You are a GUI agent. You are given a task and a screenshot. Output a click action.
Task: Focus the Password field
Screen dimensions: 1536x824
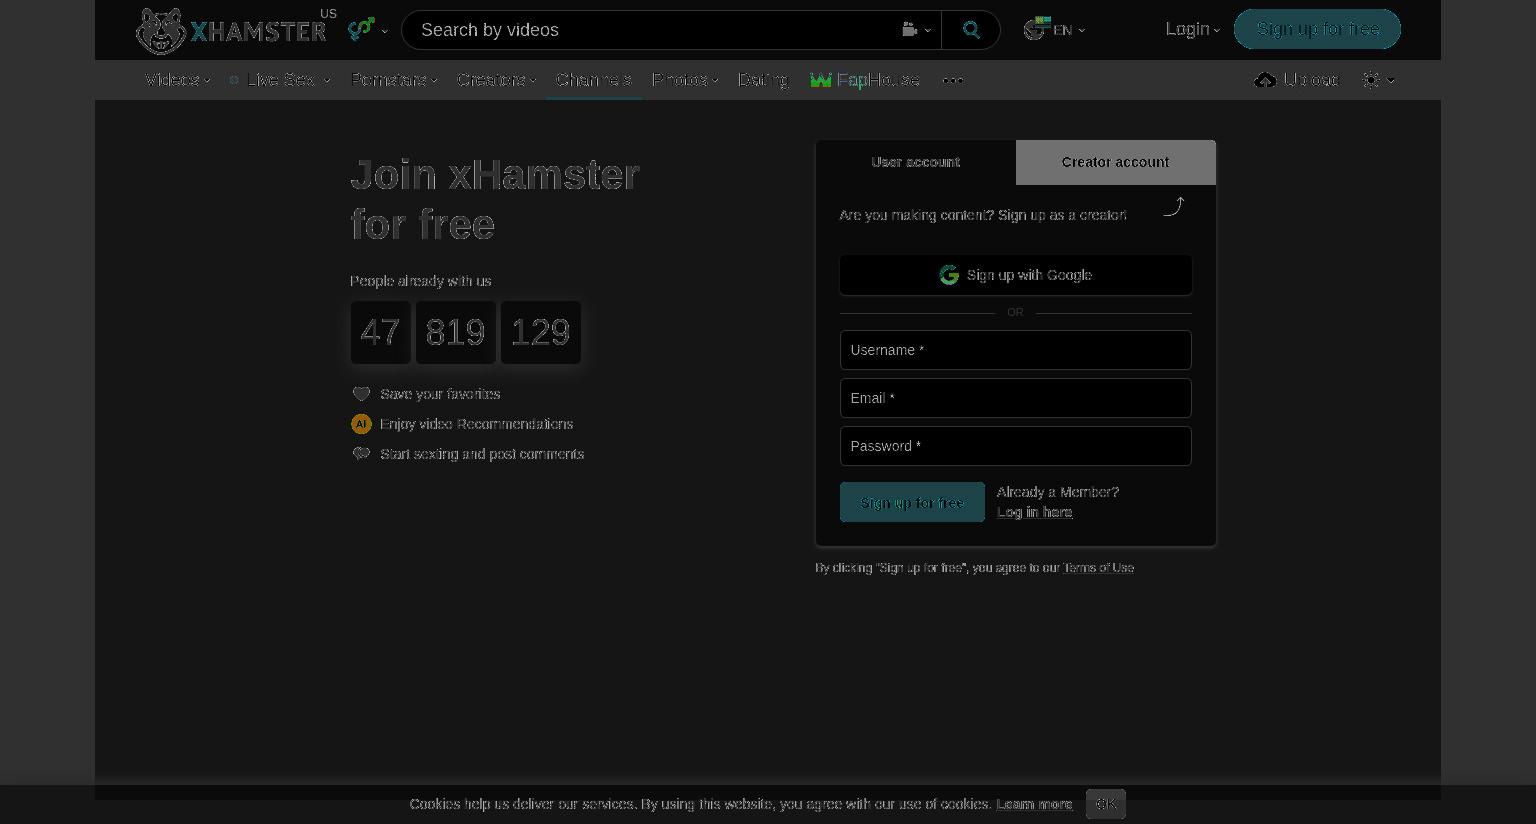point(1016,446)
